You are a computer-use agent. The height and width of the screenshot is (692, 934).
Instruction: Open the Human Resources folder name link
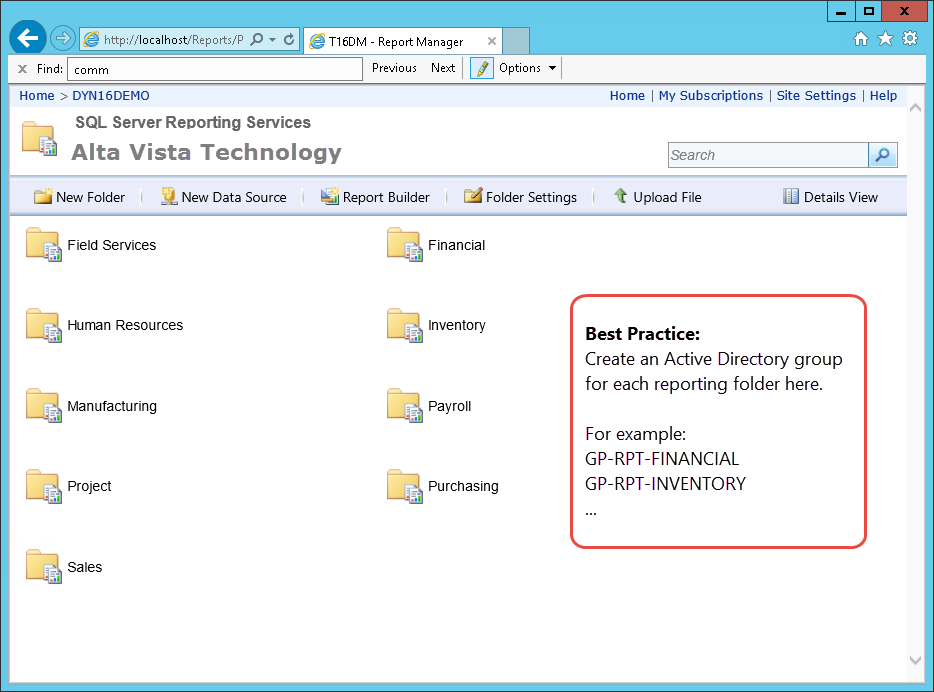(125, 325)
